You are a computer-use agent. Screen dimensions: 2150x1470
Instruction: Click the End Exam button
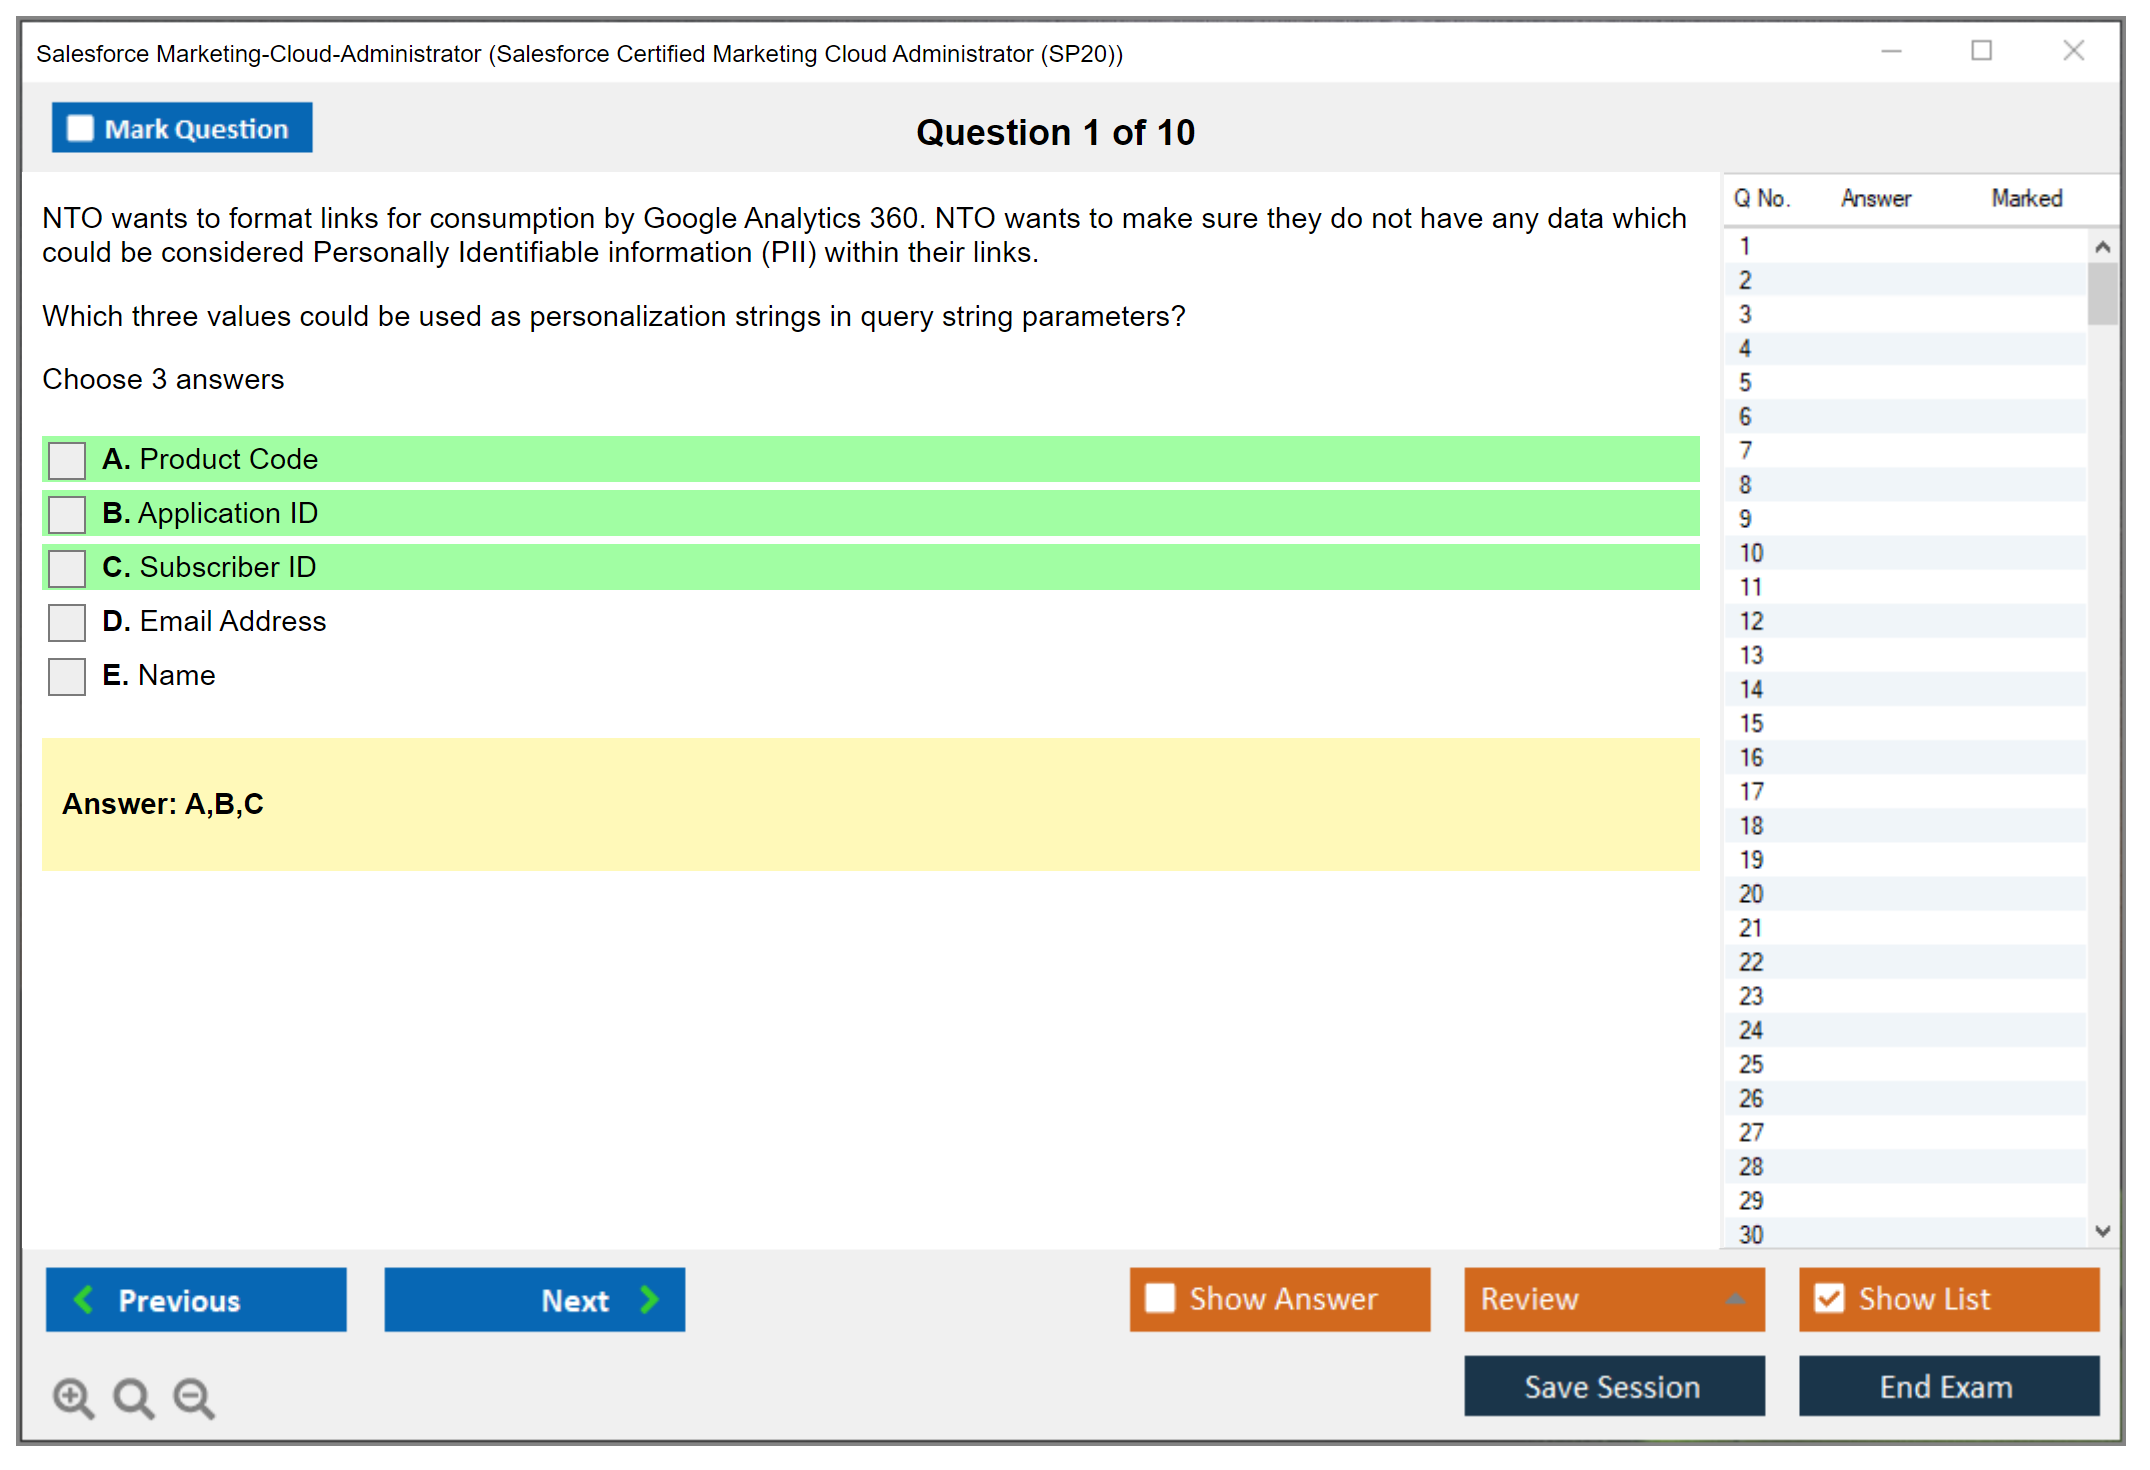pyautogui.click(x=1947, y=1386)
